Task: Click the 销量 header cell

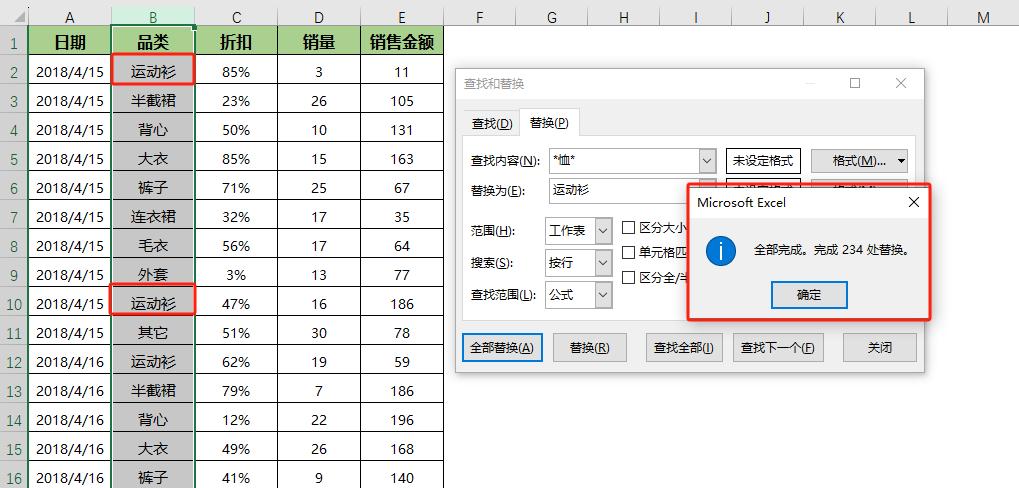Action: pyautogui.click(x=318, y=42)
